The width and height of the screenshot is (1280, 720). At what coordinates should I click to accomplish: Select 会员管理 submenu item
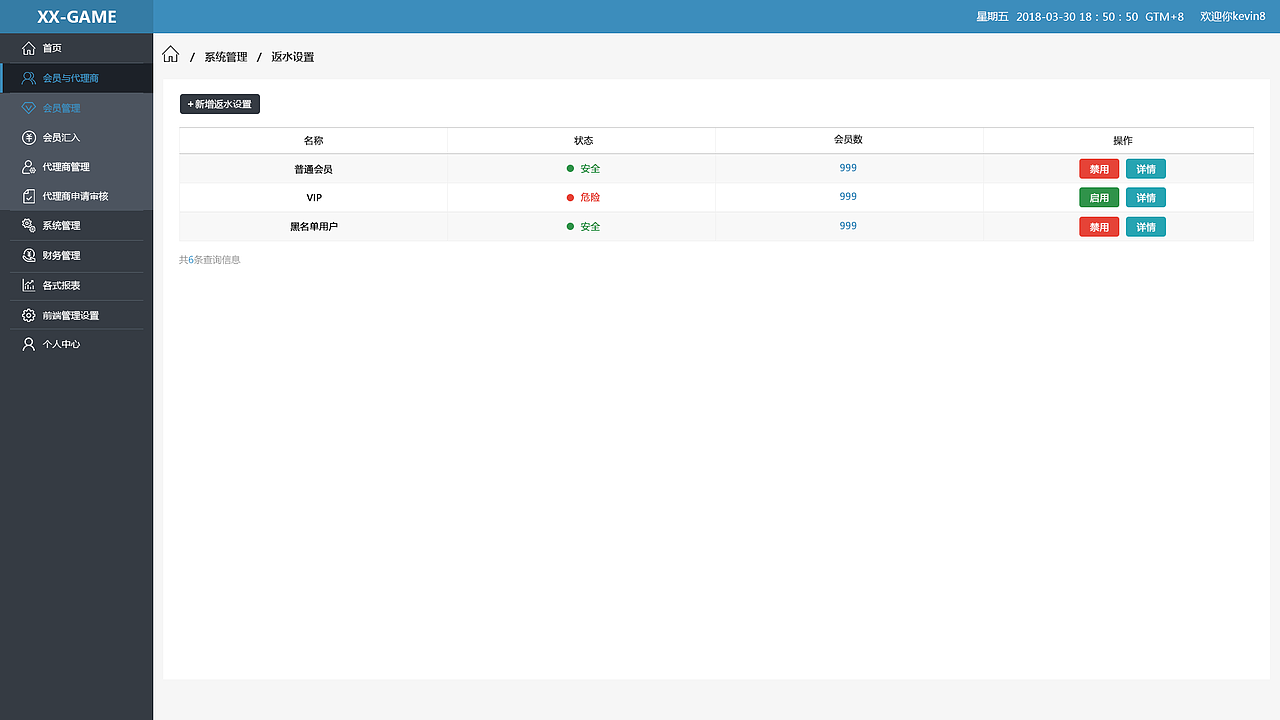tap(76, 108)
